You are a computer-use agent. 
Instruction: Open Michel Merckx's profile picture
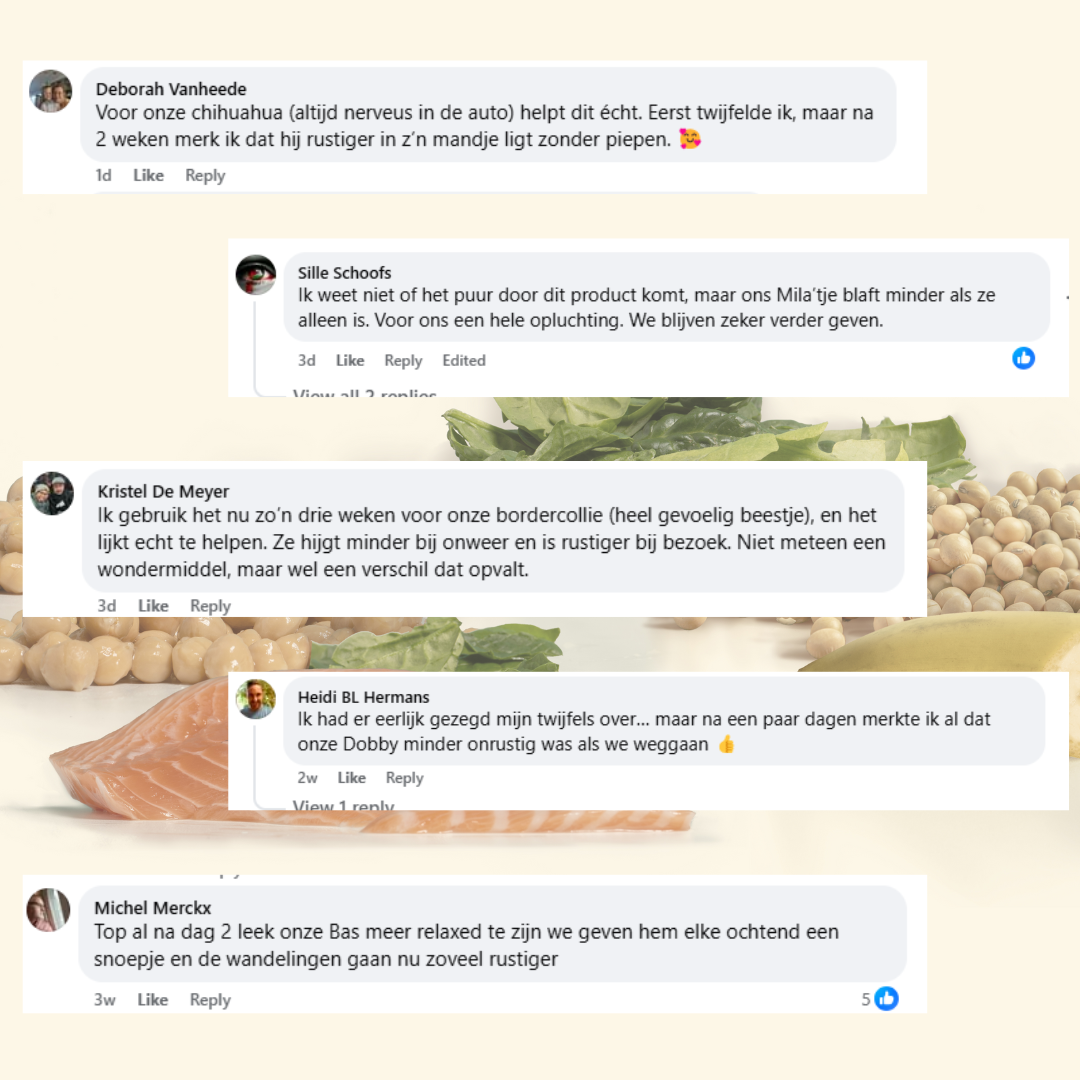(48, 909)
